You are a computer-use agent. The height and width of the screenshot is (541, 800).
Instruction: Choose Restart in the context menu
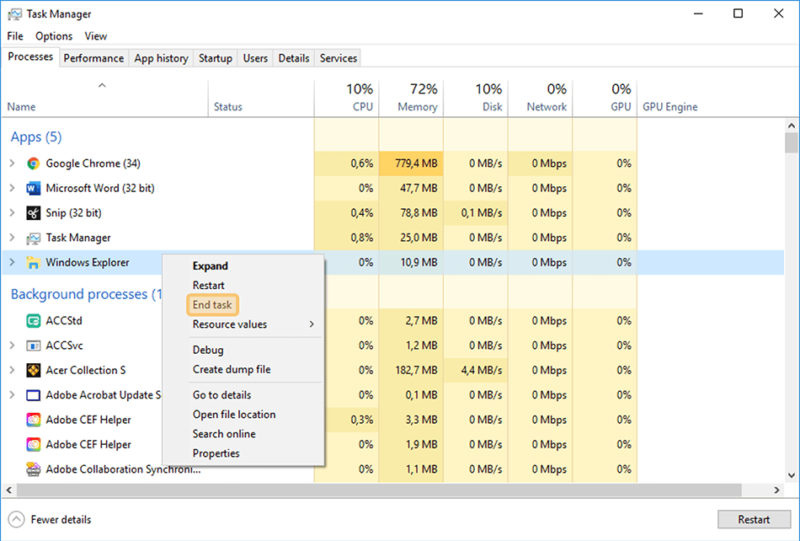click(208, 285)
